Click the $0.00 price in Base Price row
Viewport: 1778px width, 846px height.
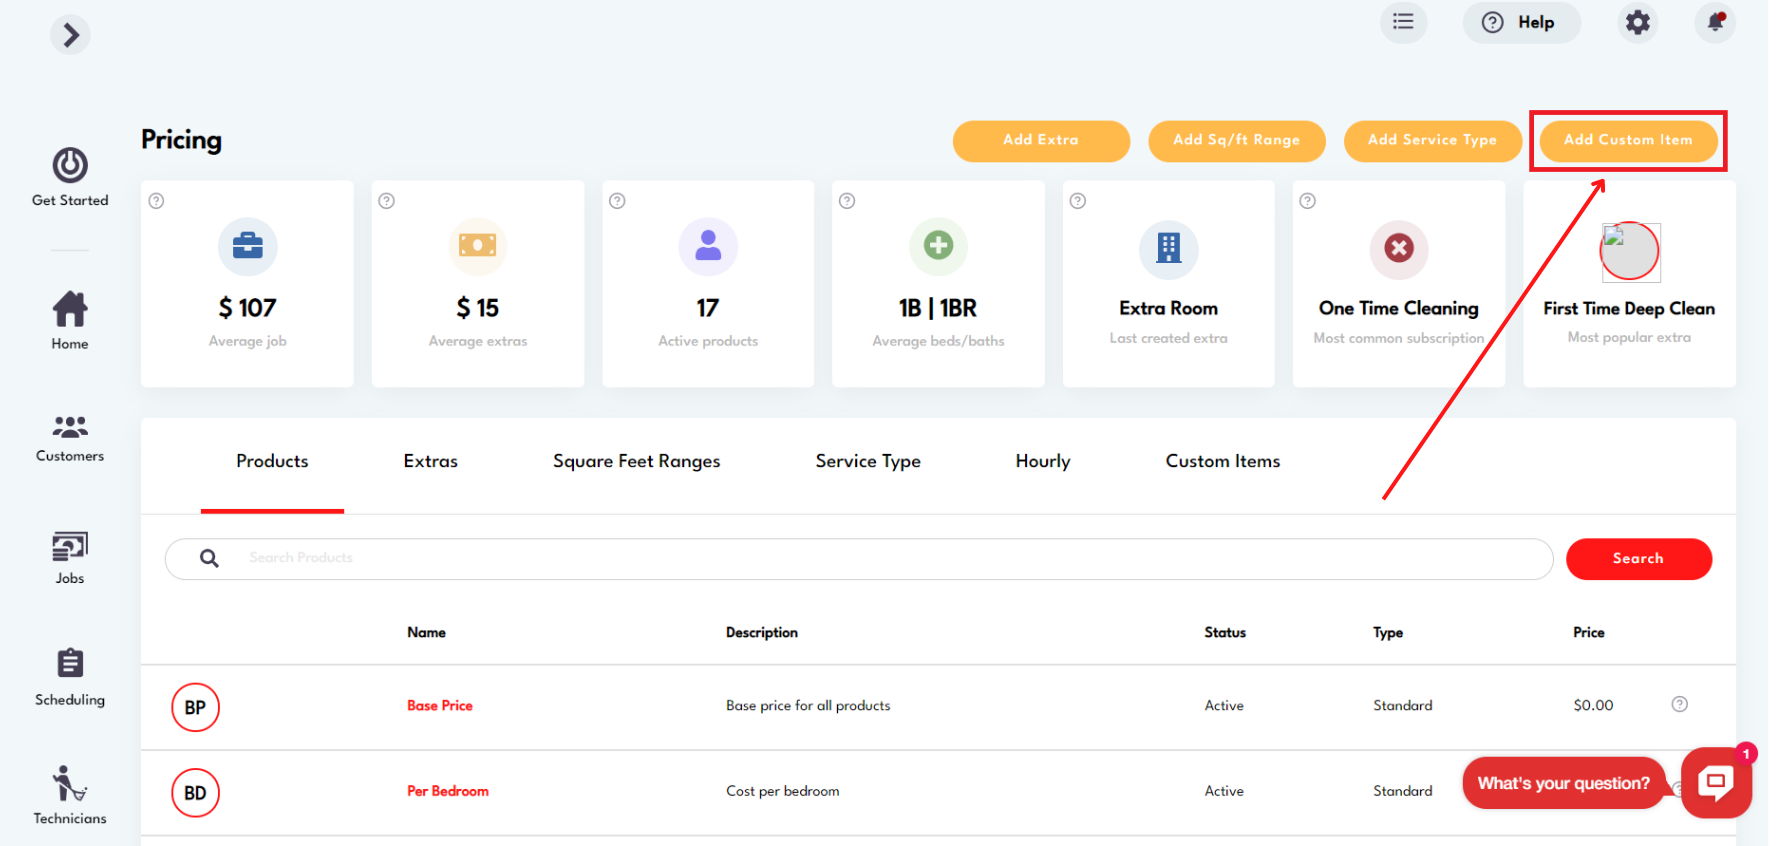point(1593,706)
